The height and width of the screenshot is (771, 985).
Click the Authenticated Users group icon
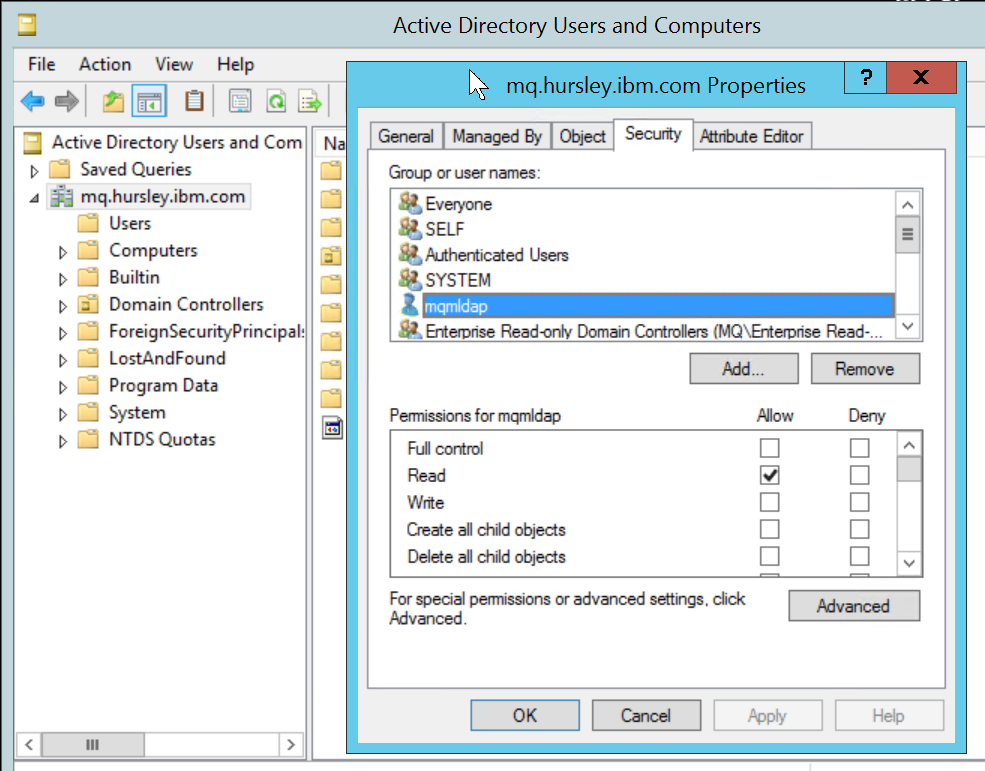coord(410,254)
